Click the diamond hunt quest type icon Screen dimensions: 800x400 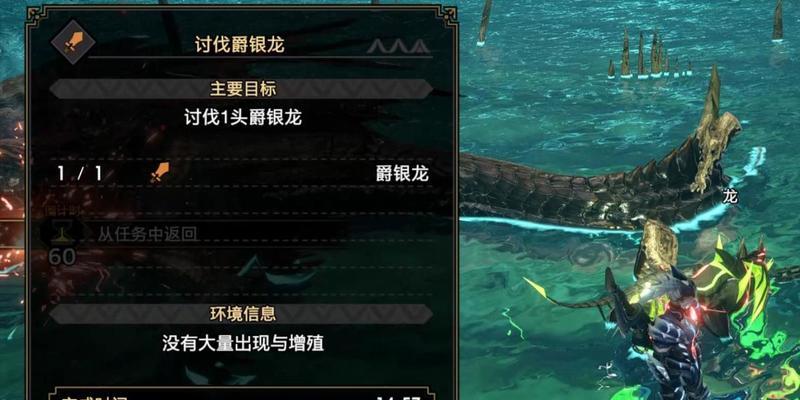[73, 42]
